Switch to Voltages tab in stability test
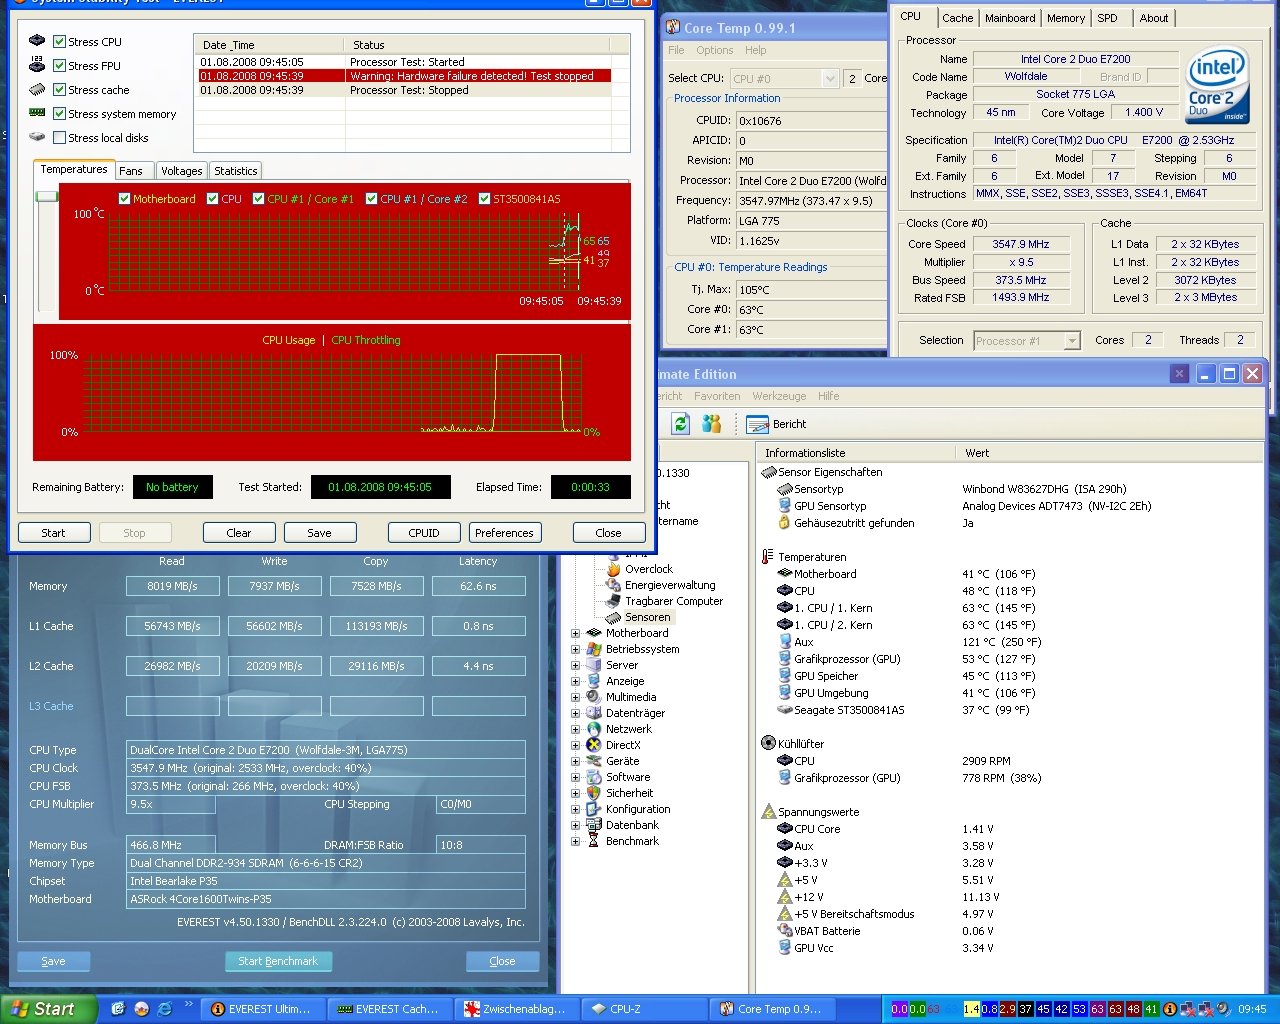 tap(182, 171)
